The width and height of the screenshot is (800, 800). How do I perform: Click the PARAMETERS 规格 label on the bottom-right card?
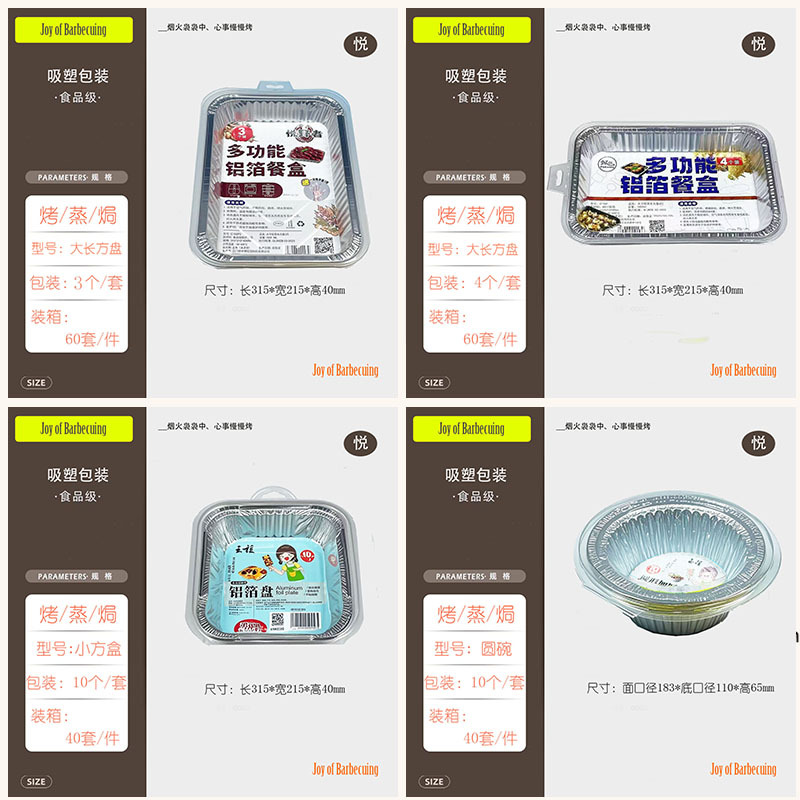tap(474, 576)
